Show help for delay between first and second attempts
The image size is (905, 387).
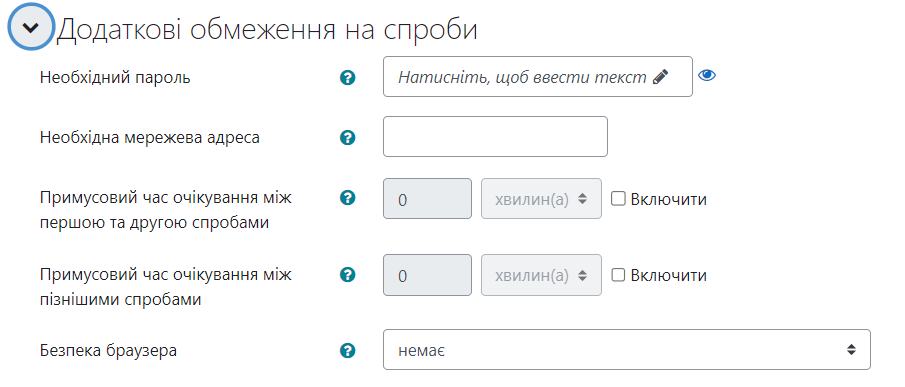tap(347, 198)
